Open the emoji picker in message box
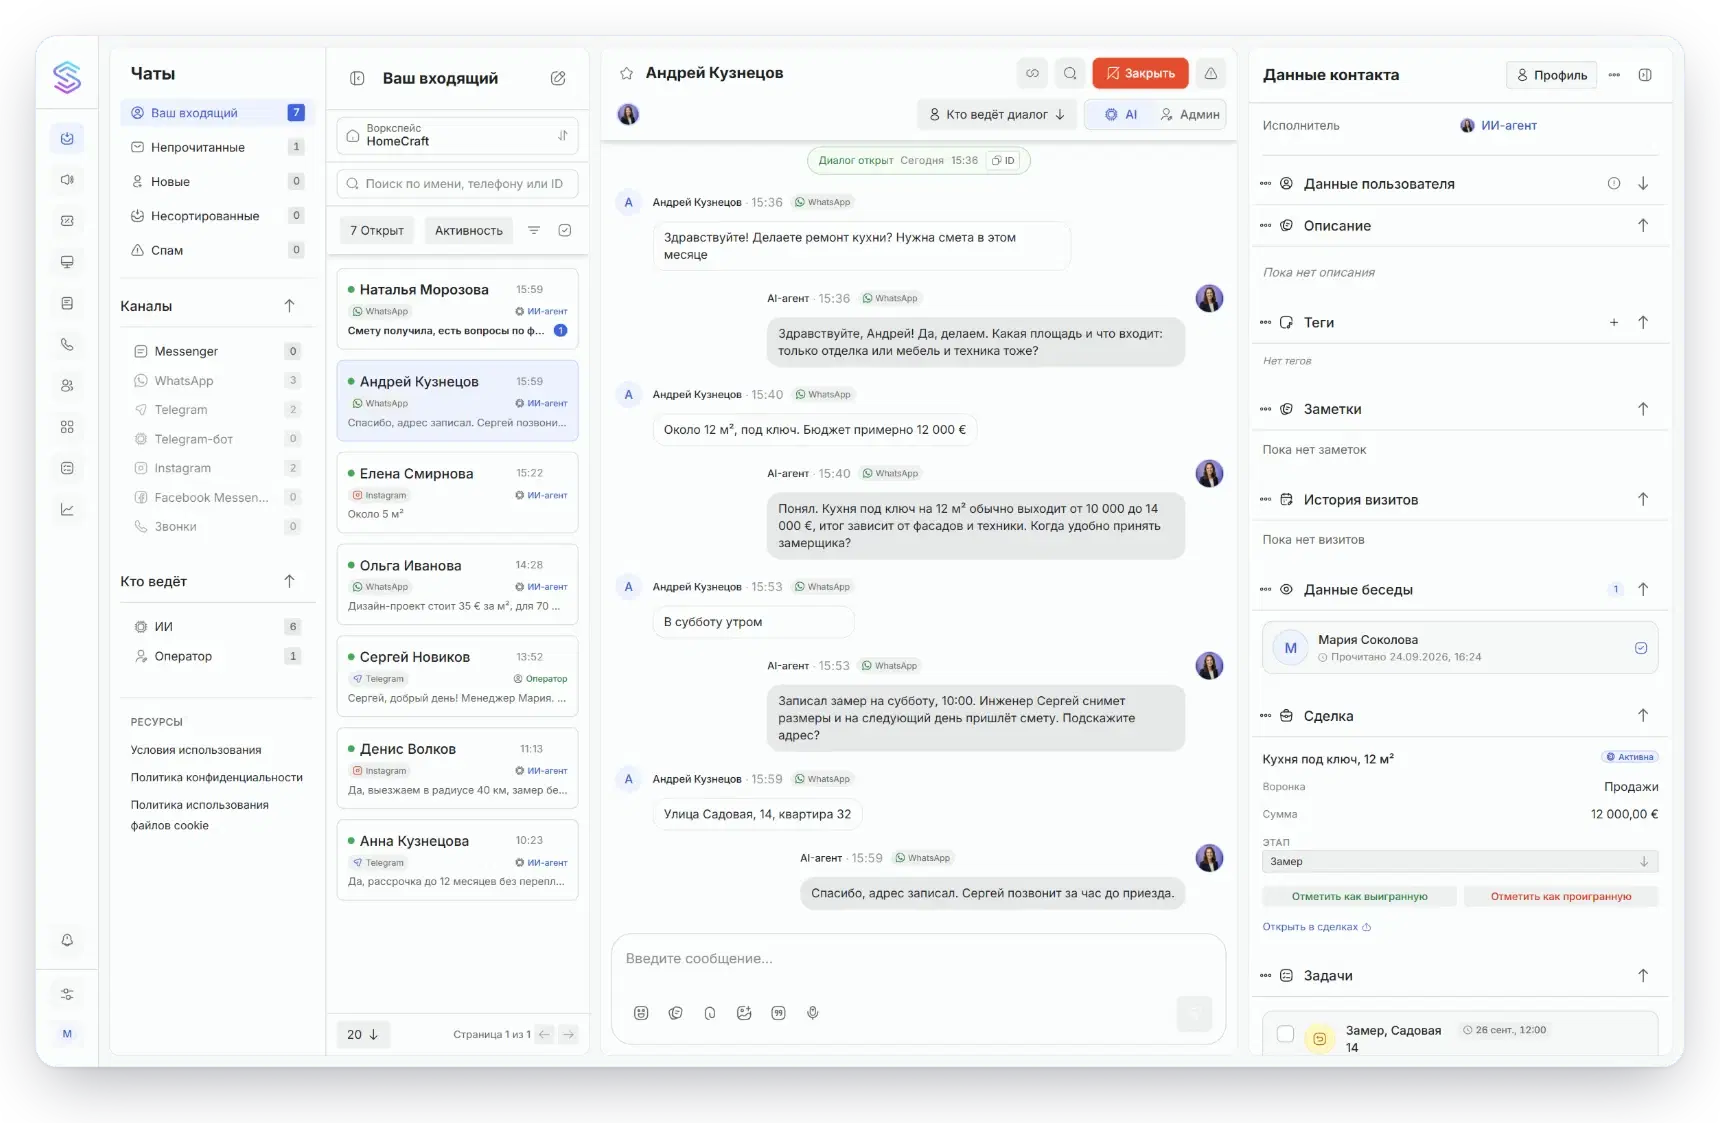This screenshot has height=1123, width=1720. click(641, 1013)
